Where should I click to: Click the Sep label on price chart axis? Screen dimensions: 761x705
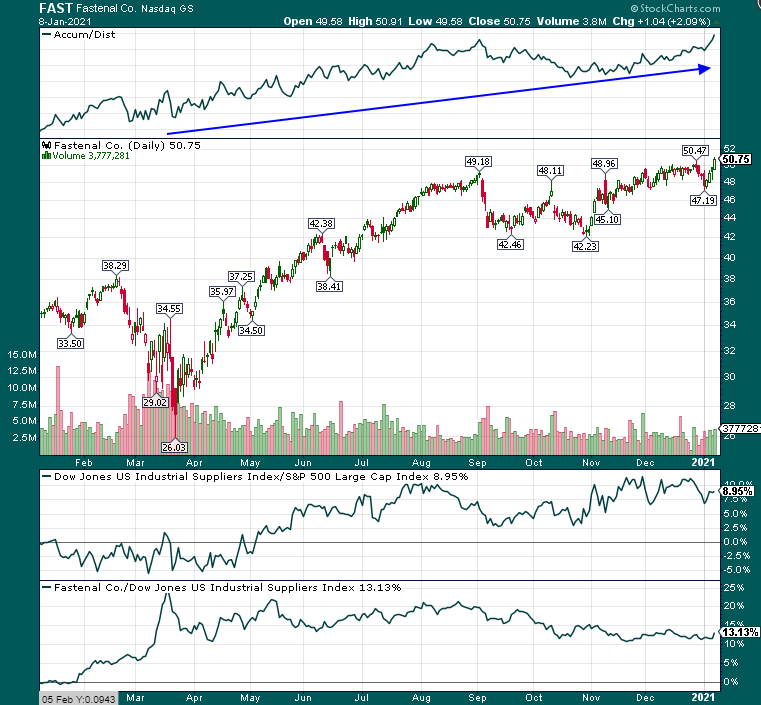tap(478, 462)
